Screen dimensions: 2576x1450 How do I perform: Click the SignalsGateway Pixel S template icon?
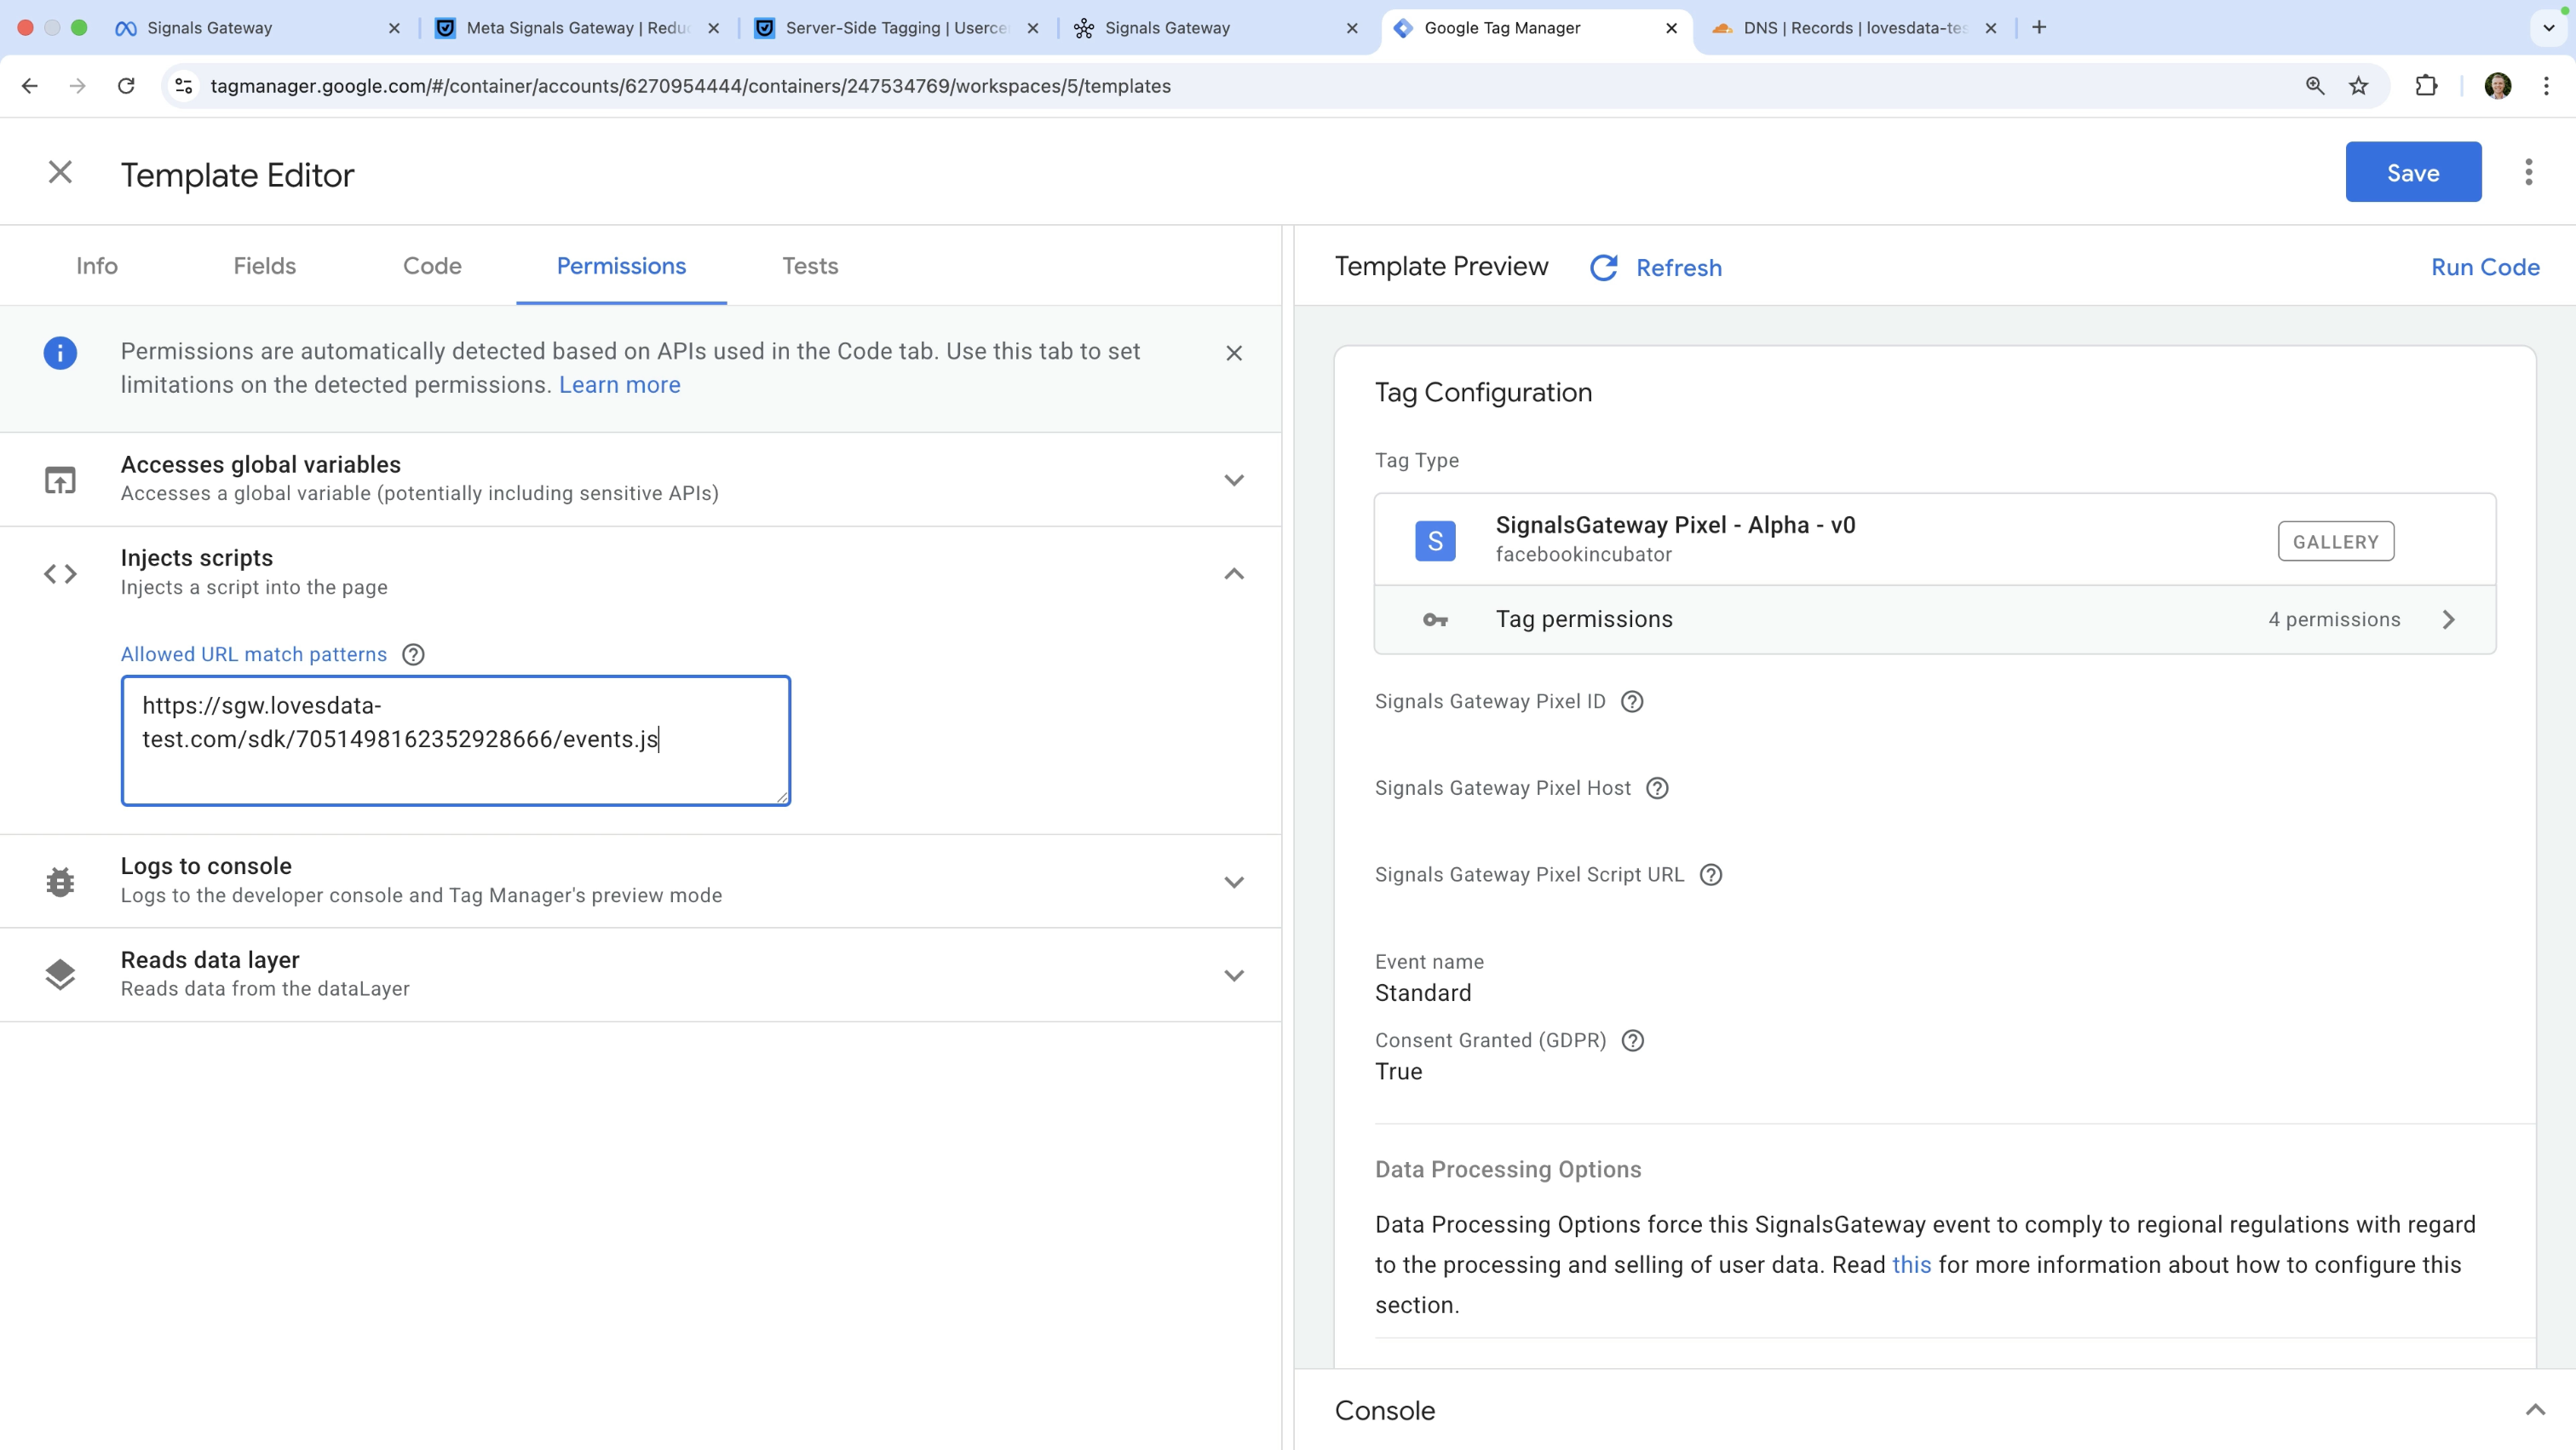coord(1435,541)
